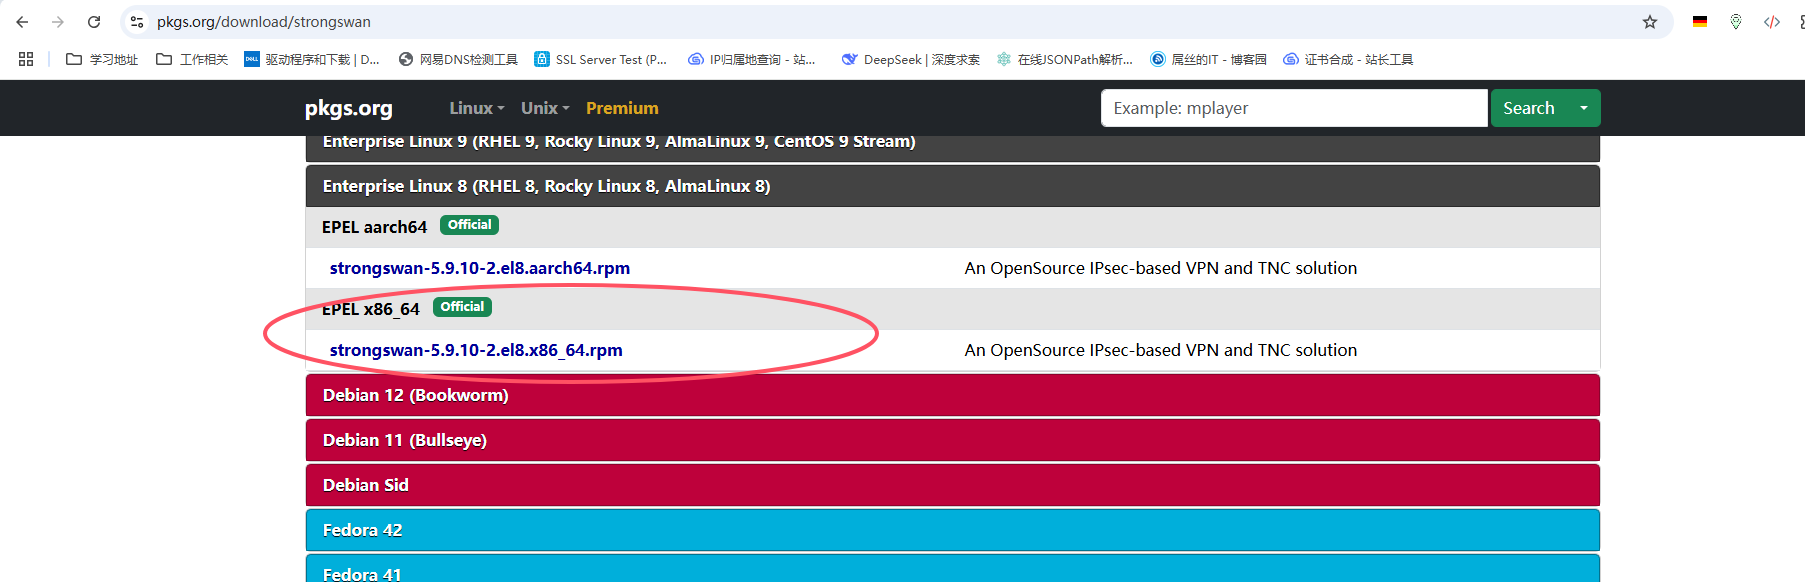
Task: Open the apps grid icon in bookmarks bar
Action: coord(26,60)
